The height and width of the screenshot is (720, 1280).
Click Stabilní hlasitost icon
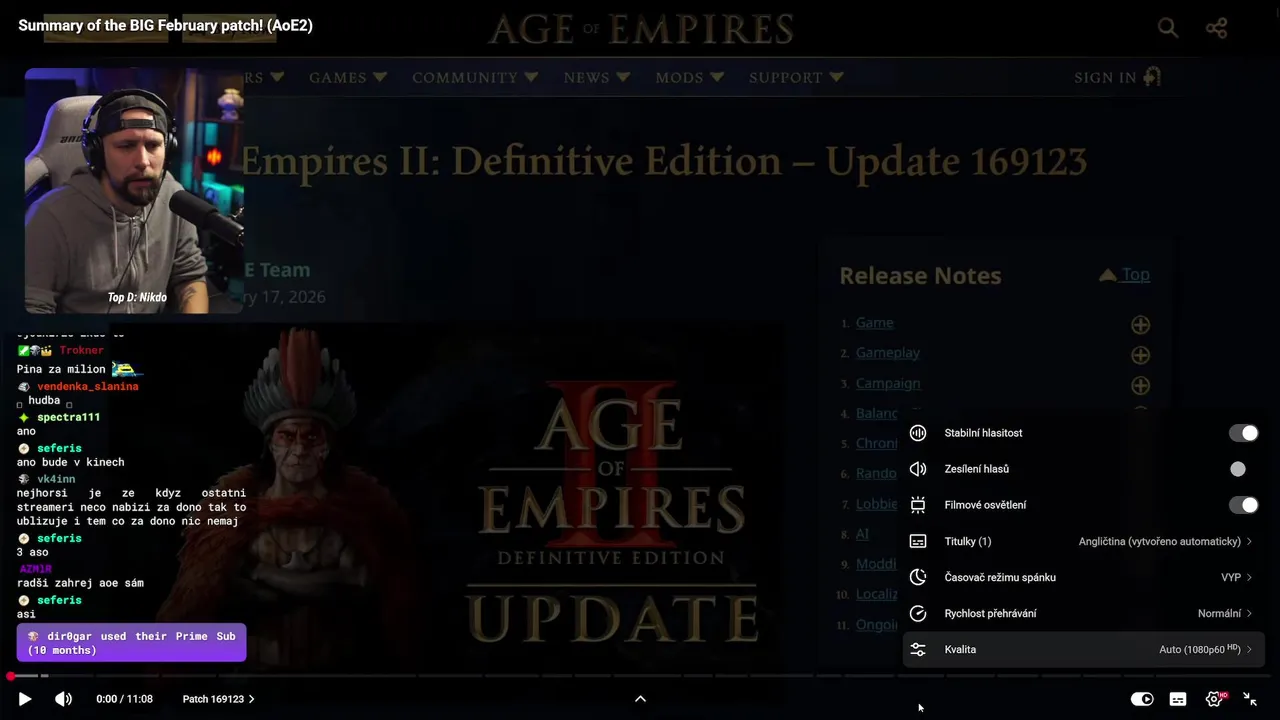coord(918,433)
